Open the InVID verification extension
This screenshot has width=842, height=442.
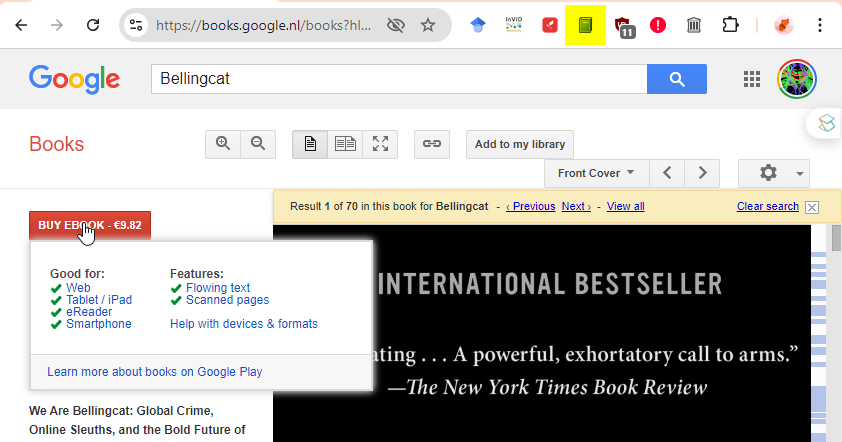[514, 25]
